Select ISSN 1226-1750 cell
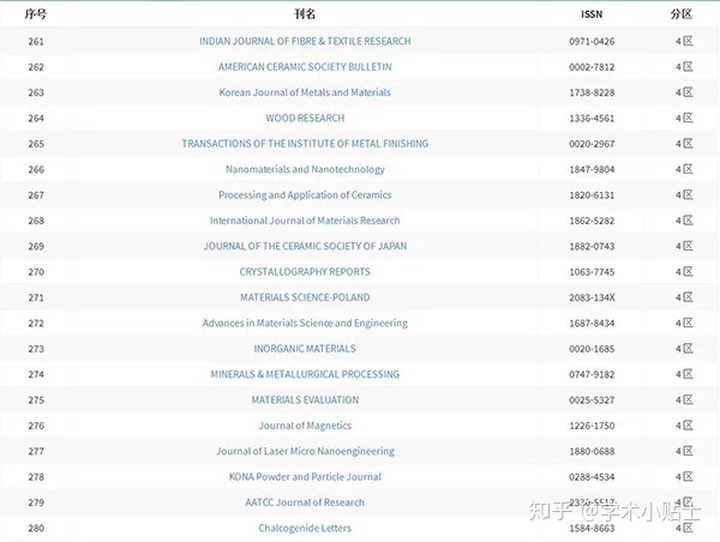This screenshot has height=542, width=720. [591, 426]
